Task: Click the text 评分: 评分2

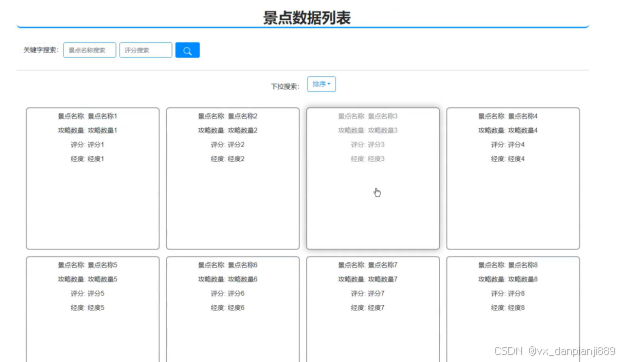Action: point(228,145)
